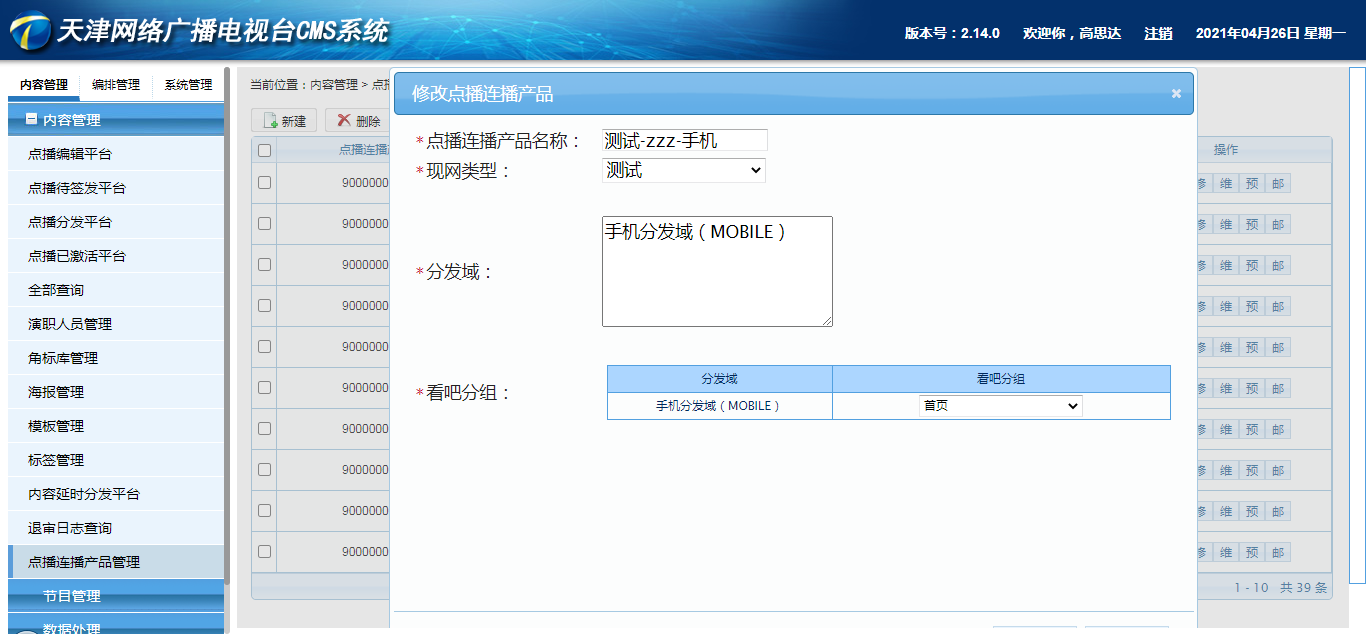Click the Tianjin TV logo icon
The height and width of the screenshot is (634, 1366).
[x=29, y=31]
